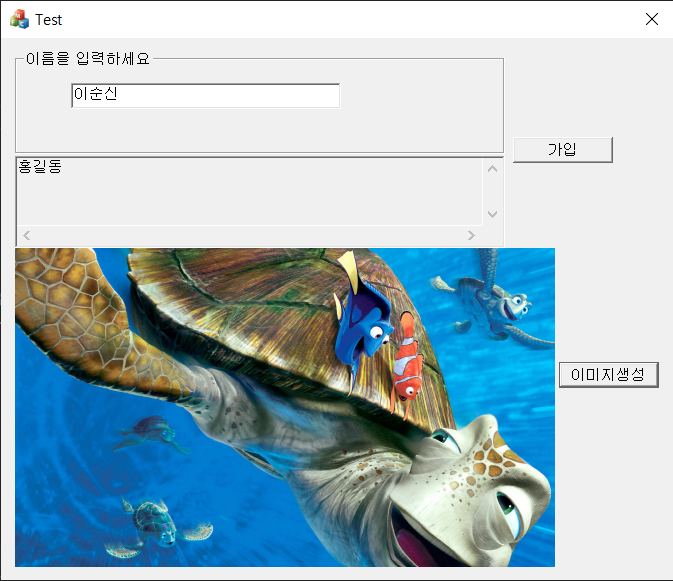Click the 이름을 입력하세요 group label
673x581 pixels.
pos(88,59)
